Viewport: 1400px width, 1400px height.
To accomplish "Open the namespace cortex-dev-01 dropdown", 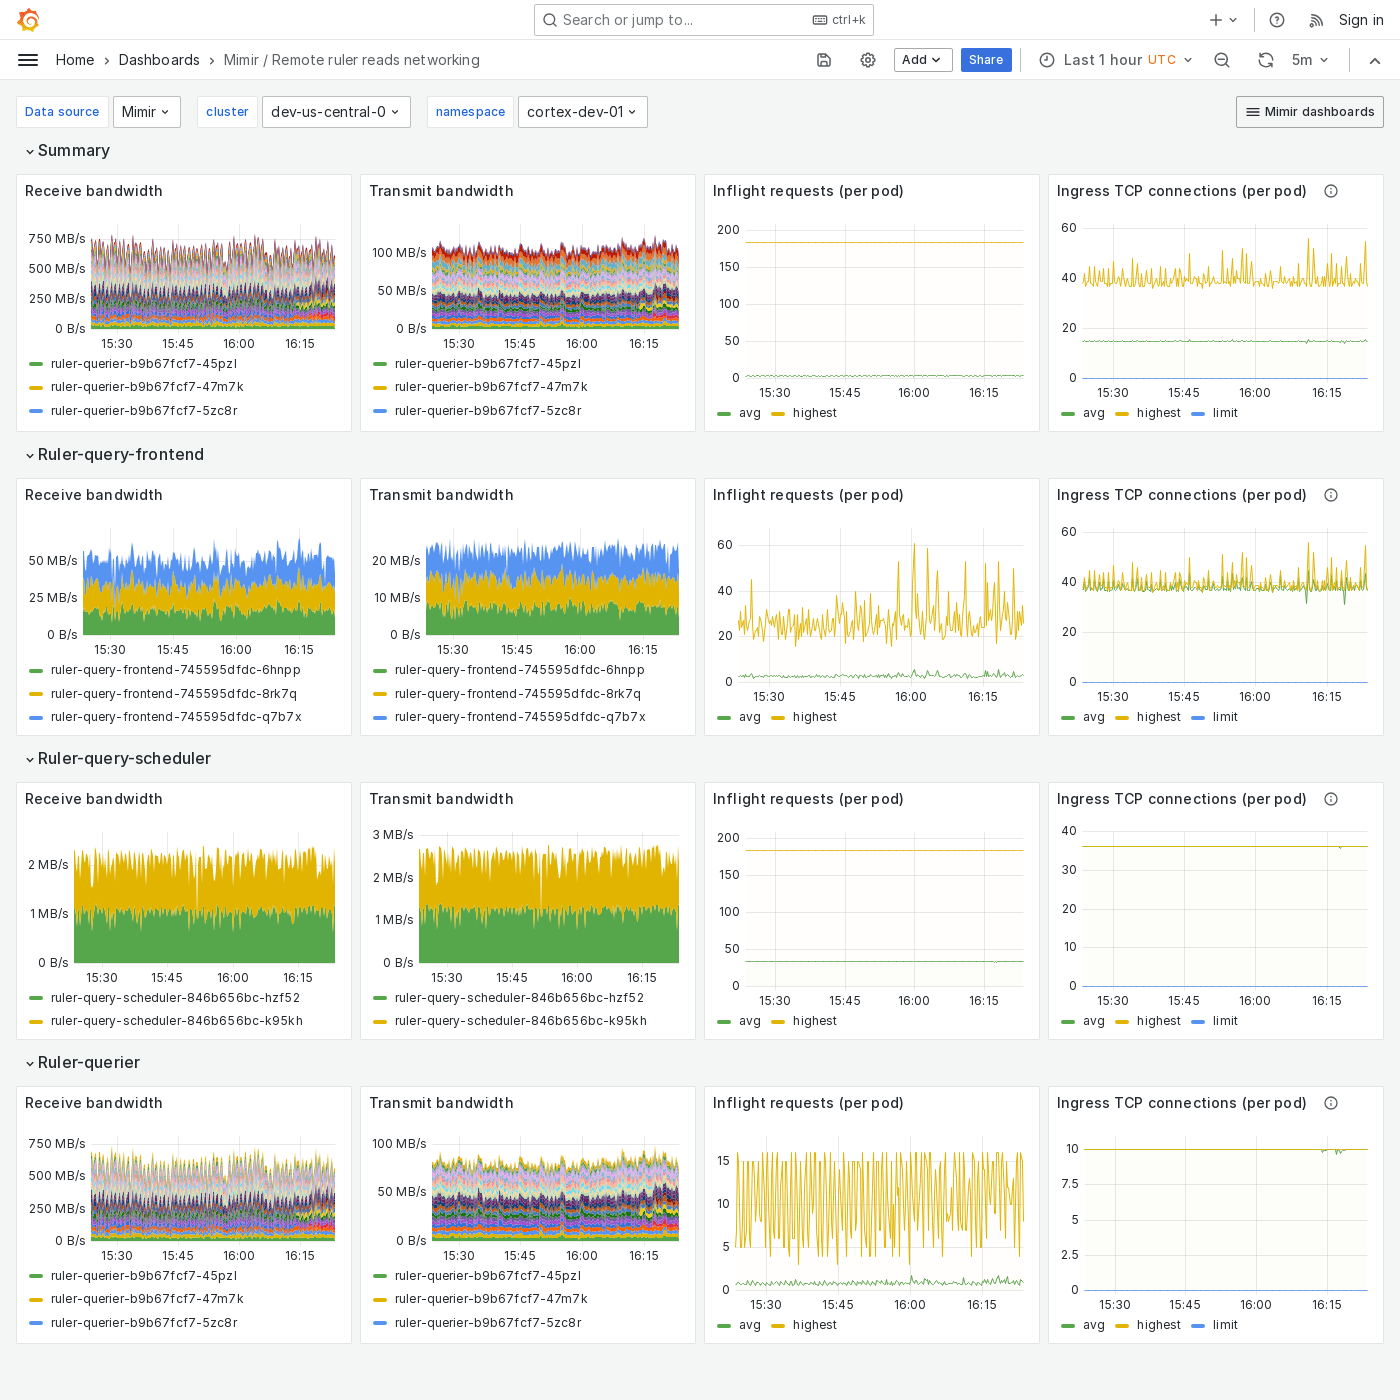I will point(583,112).
